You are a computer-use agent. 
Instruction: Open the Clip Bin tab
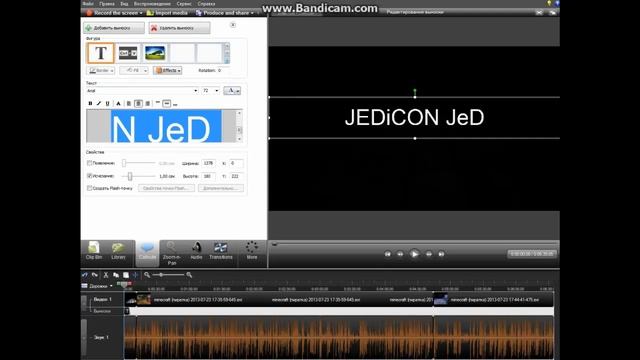94,251
